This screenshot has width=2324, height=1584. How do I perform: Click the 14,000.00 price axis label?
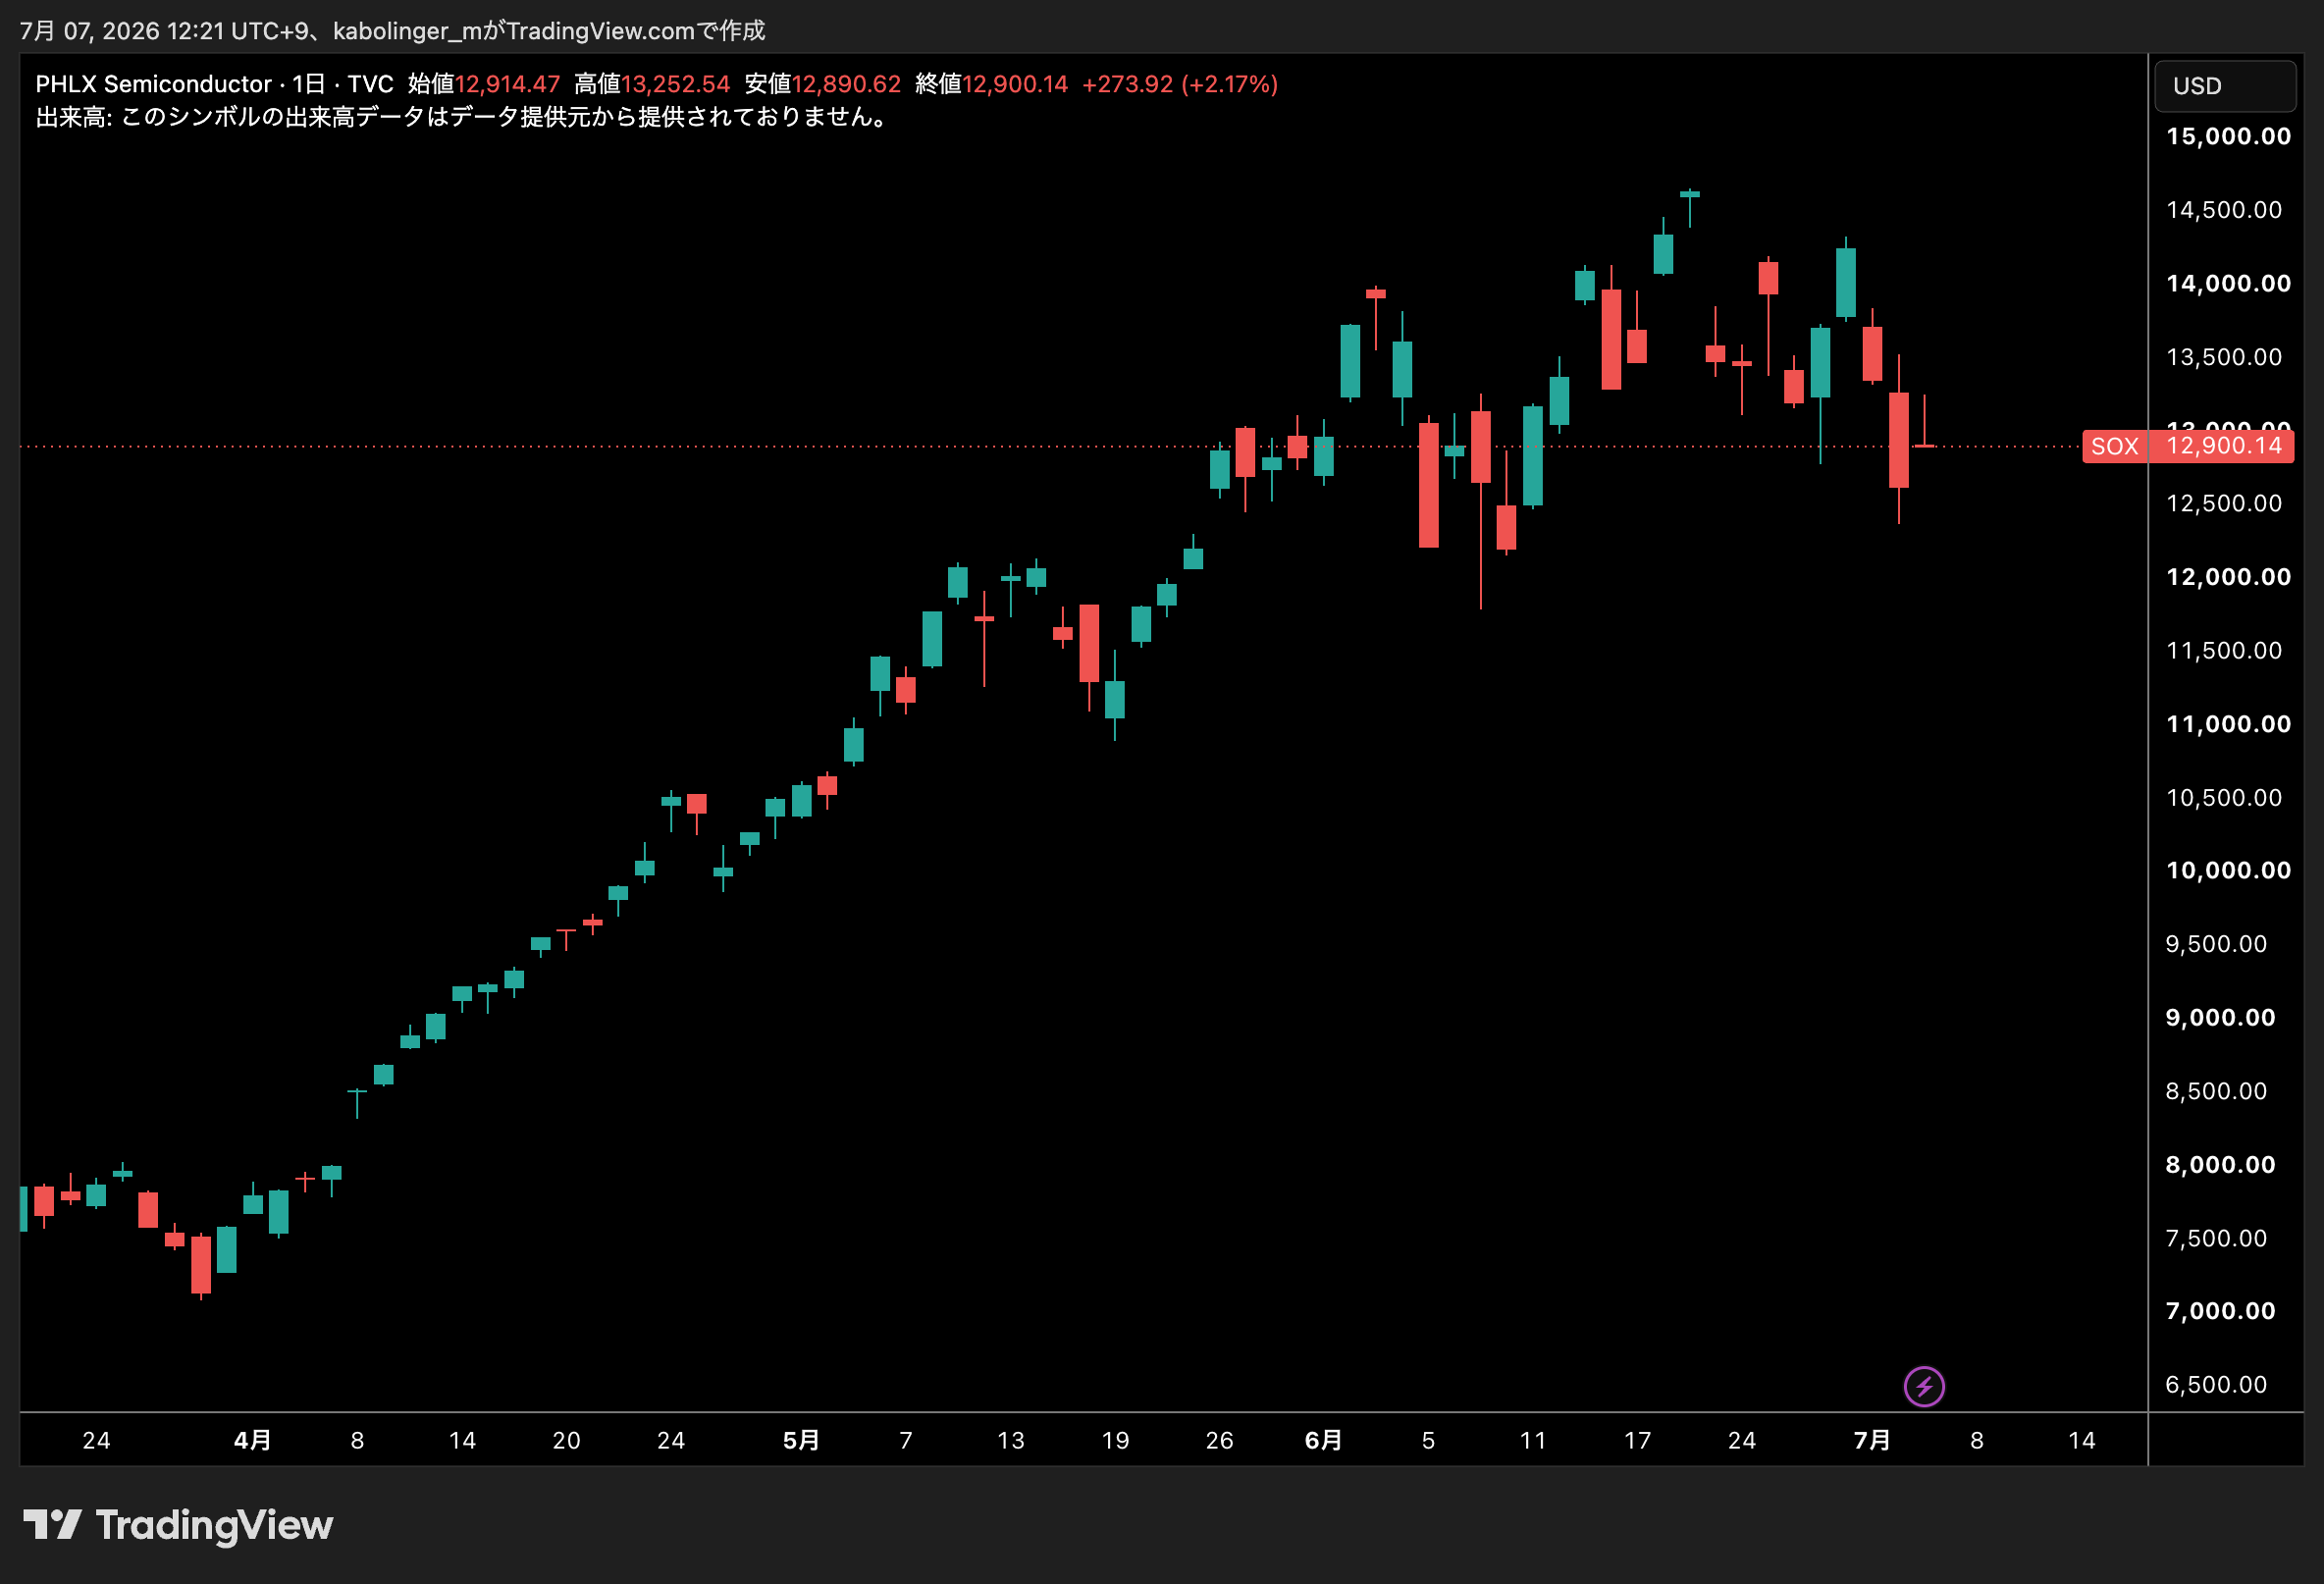pos(2228,283)
